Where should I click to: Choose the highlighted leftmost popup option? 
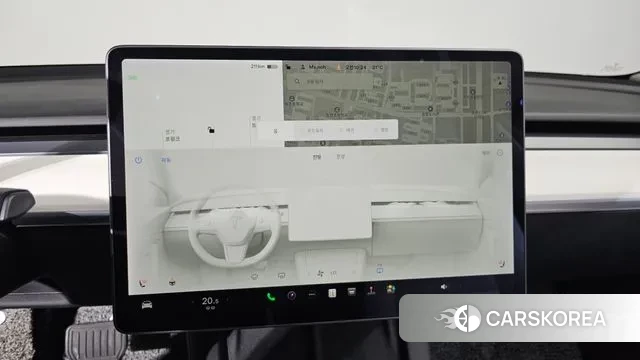point(276,131)
